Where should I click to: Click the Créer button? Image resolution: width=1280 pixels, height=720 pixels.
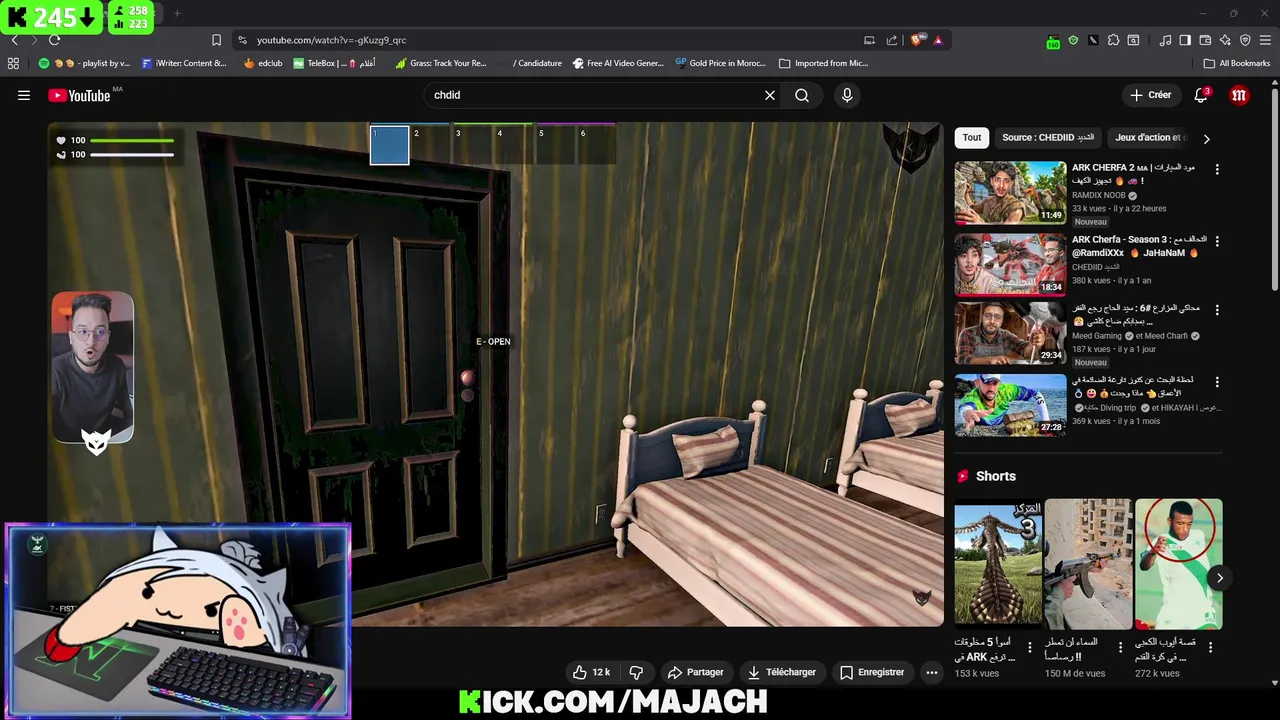[x=1150, y=95]
